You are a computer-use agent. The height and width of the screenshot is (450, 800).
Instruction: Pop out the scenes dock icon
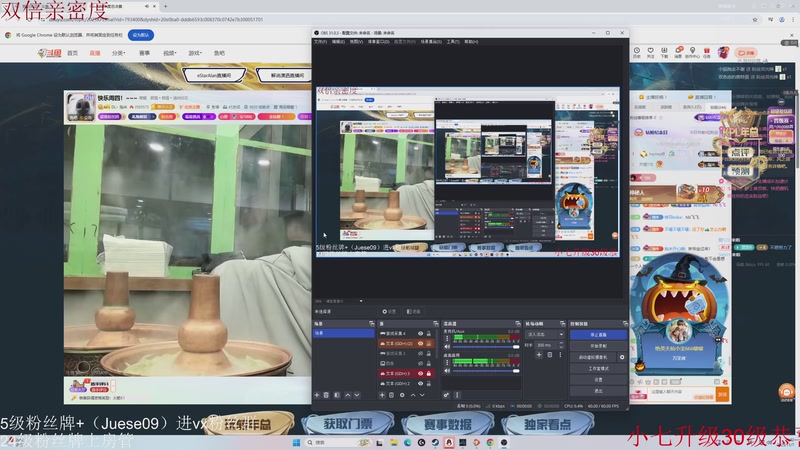371,324
